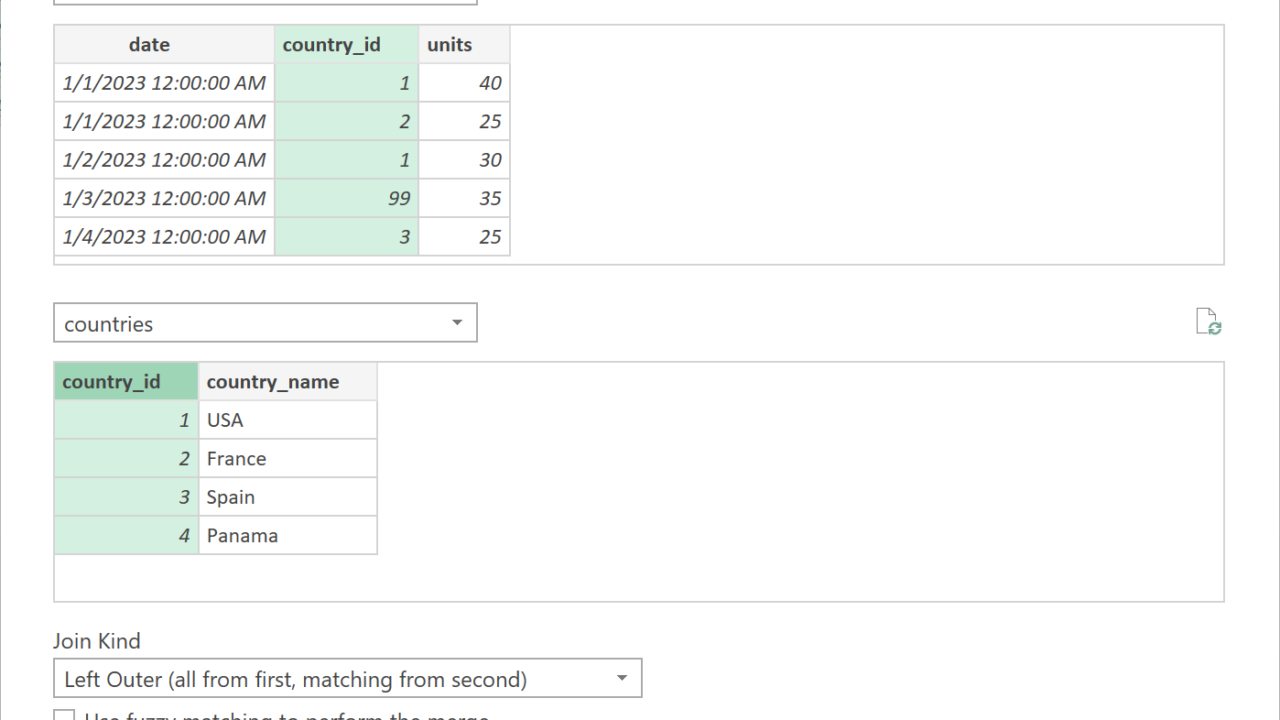Viewport: 1280px width, 720px height.
Task: Click the refresh preview icon beside countries
Action: point(1208,322)
